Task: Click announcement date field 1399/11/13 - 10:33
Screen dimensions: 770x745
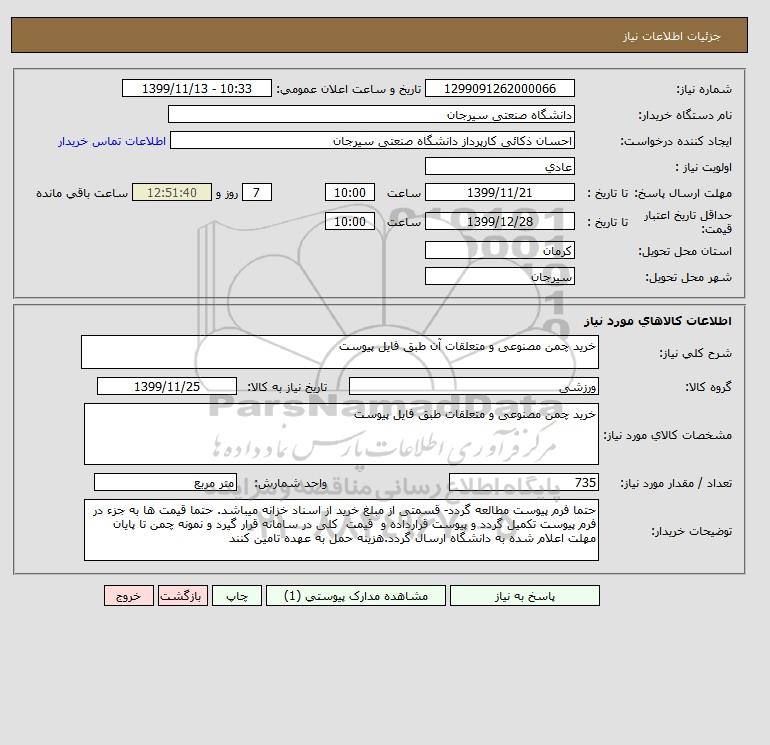Action: (x=196, y=88)
